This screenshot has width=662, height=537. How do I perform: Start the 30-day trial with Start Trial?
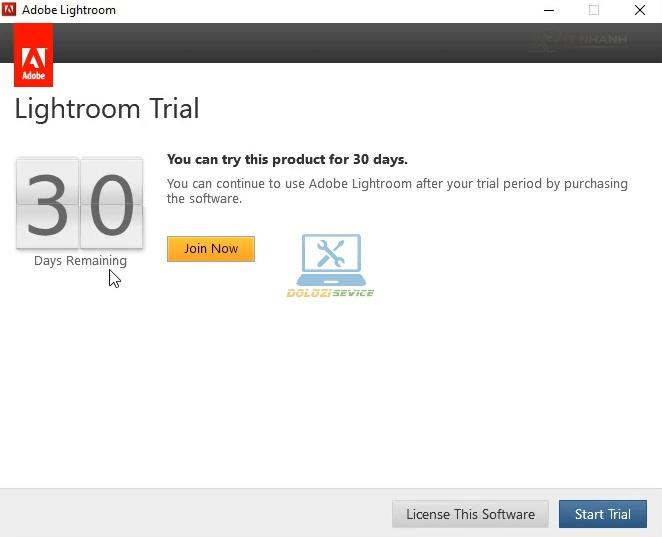602,514
